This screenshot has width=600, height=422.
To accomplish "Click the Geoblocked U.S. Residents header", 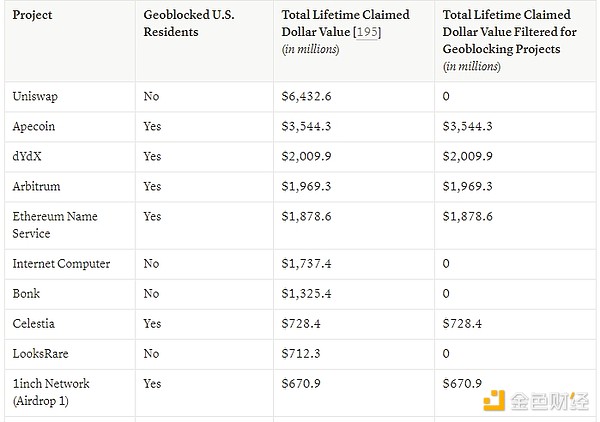I will click(x=185, y=24).
